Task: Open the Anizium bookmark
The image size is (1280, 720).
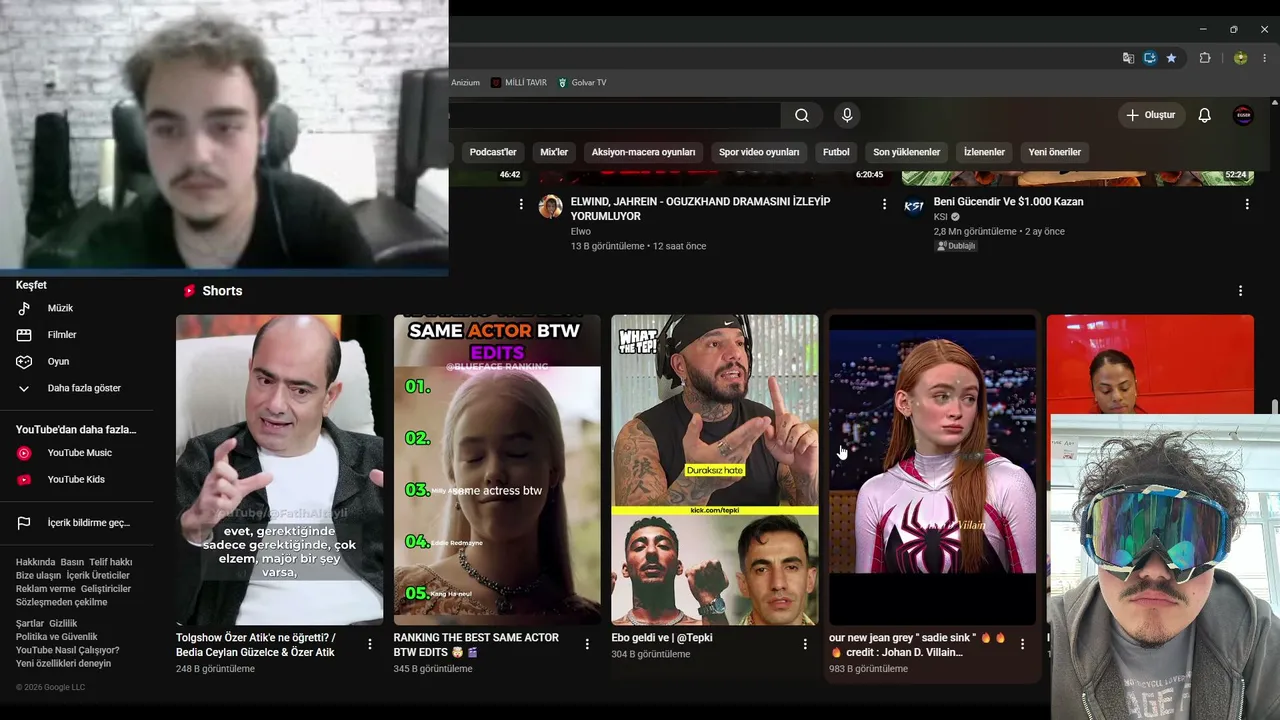Action: click(465, 83)
